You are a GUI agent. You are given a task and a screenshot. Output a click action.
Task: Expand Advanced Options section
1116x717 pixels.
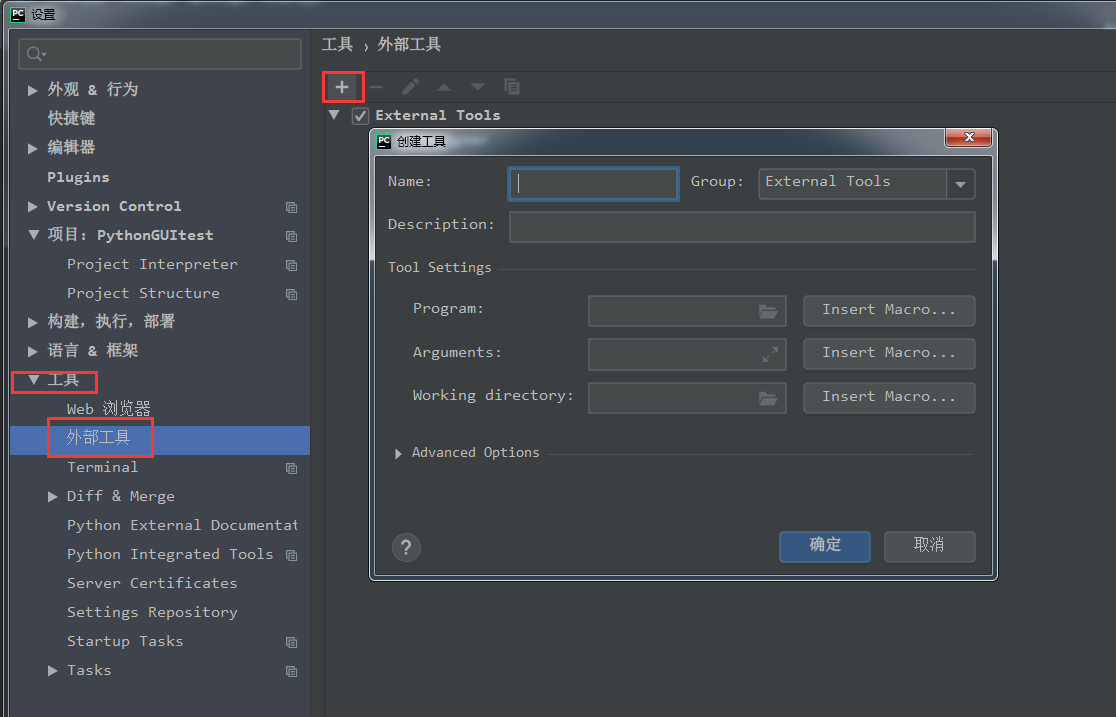click(399, 453)
